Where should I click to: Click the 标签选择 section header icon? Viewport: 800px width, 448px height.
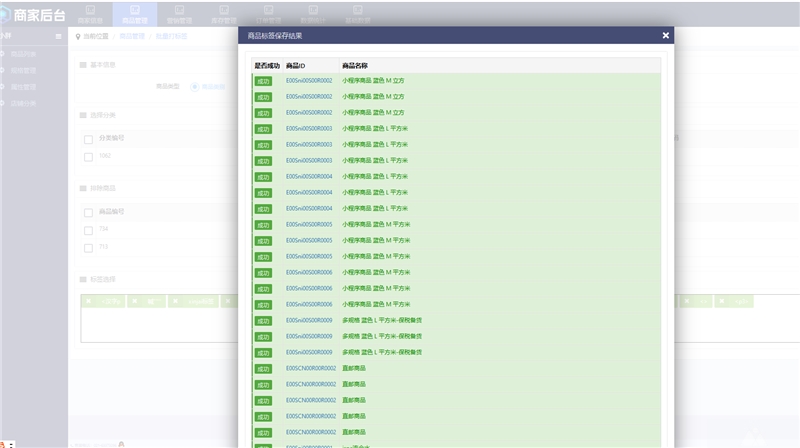click(x=83, y=279)
